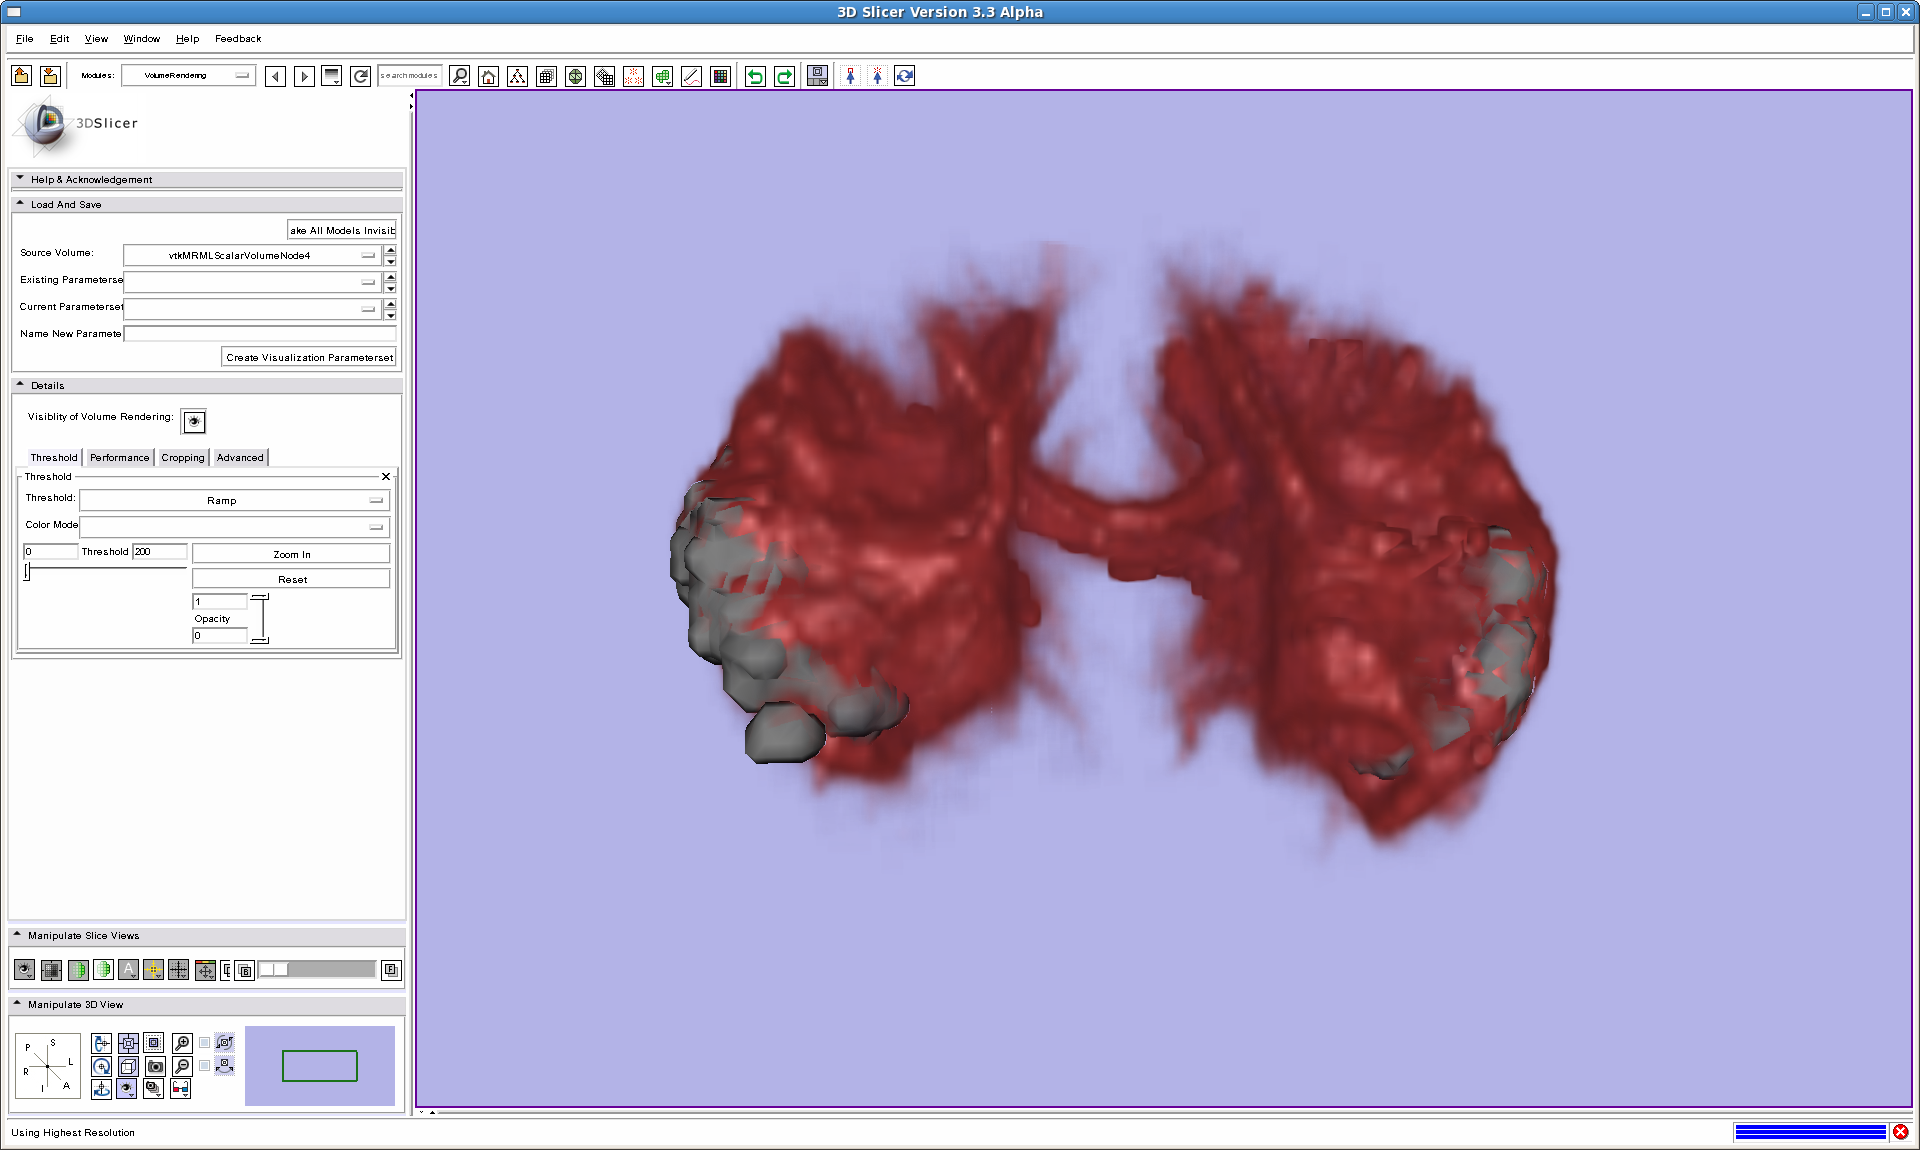Screen dimensions: 1920x1150
Task: Click the 3D view camera snapshot icon
Action: click(155, 1066)
